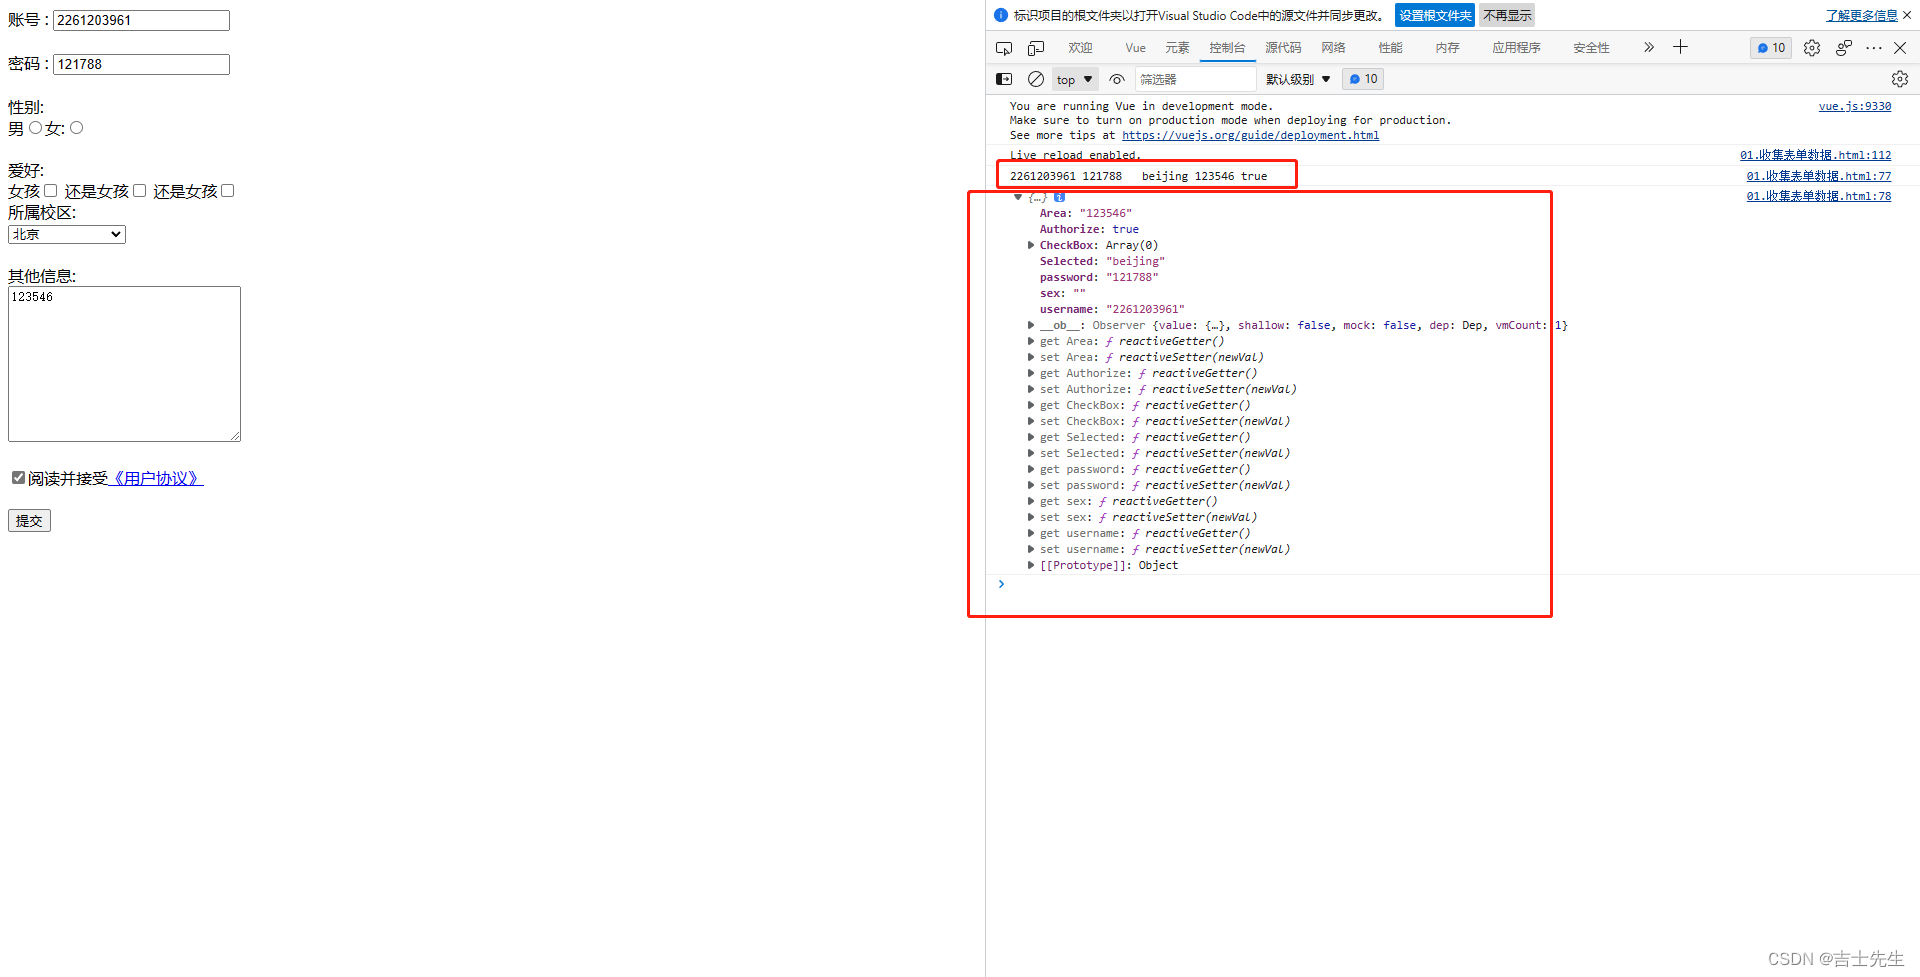
Task: Open the vuejs.org deployment guide link
Action: pyautogui.click(x=1250, y=136)
